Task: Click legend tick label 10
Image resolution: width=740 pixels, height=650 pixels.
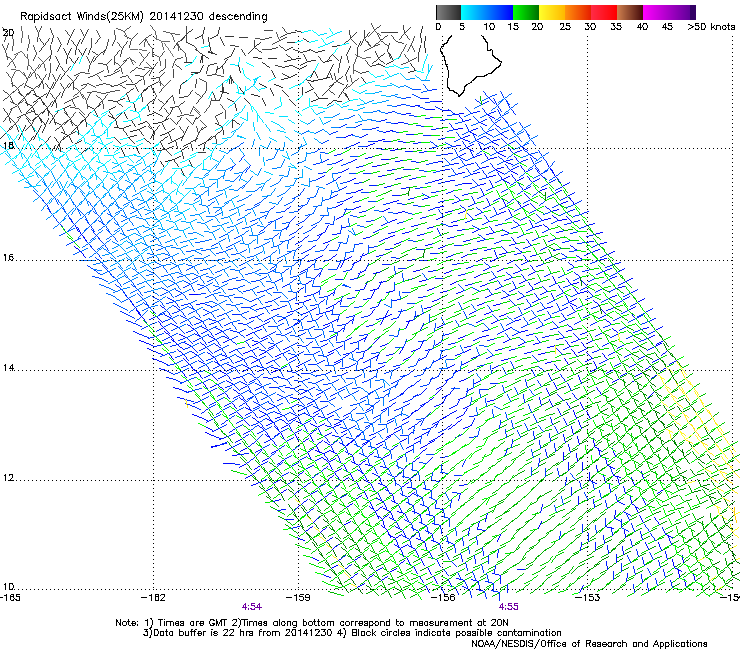Action: click(489, 27)
